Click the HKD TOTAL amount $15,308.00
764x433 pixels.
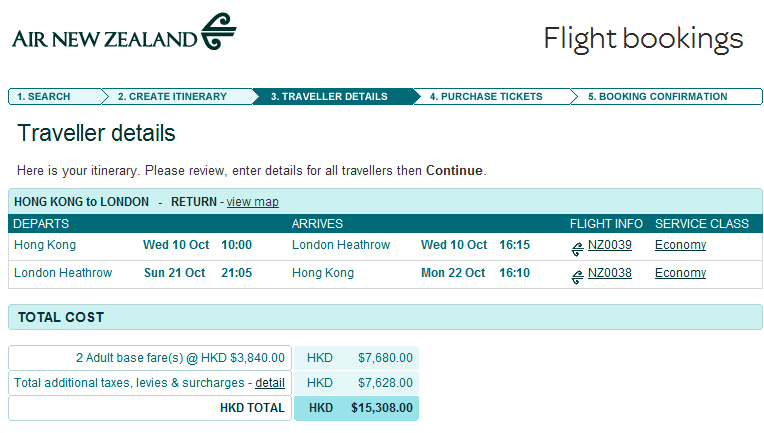click(x=380, y=408)
